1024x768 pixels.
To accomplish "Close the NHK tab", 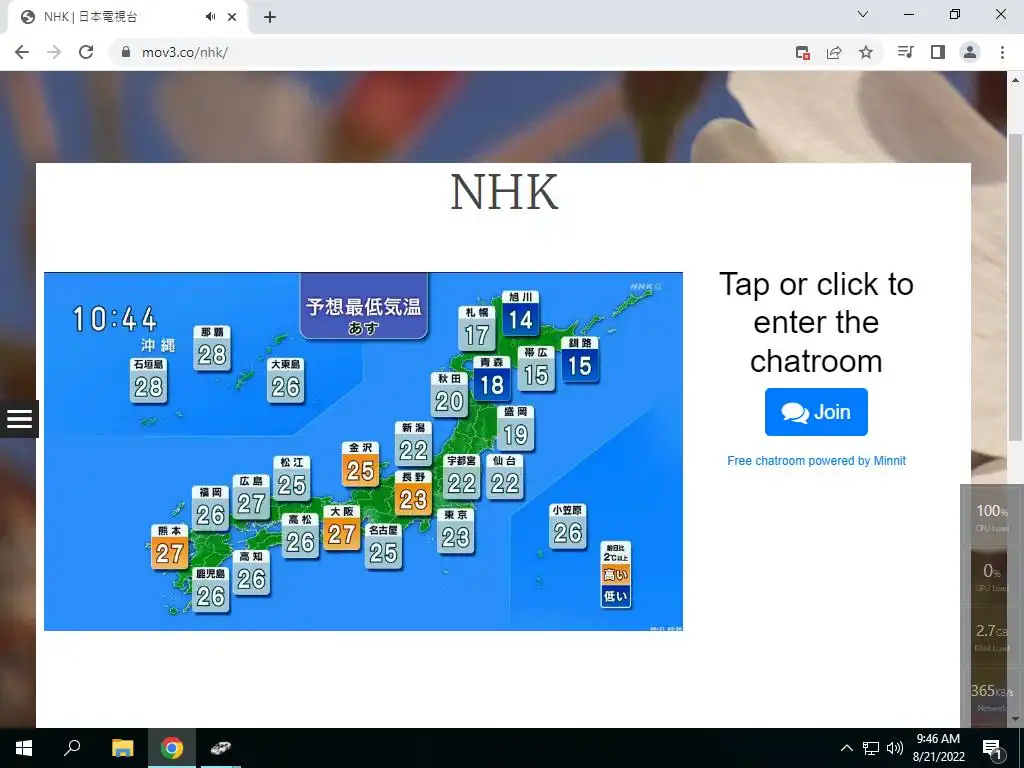I will tap(232, 17).
